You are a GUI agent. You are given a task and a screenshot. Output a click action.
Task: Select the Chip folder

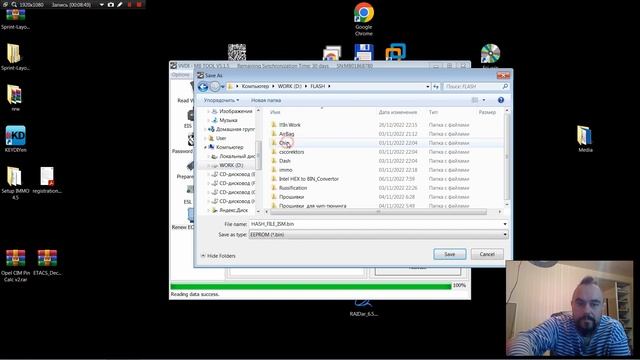click(x=284, y=143)
